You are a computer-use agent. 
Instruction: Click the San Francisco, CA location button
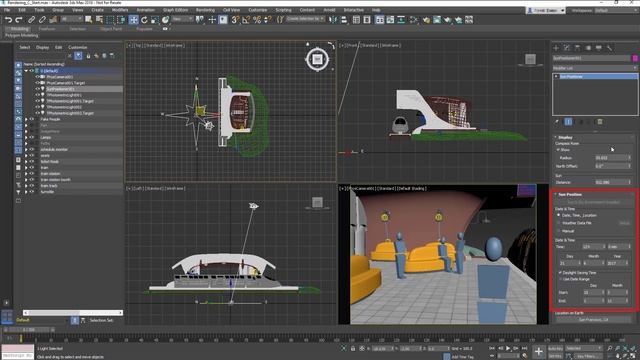click(593, 320)
